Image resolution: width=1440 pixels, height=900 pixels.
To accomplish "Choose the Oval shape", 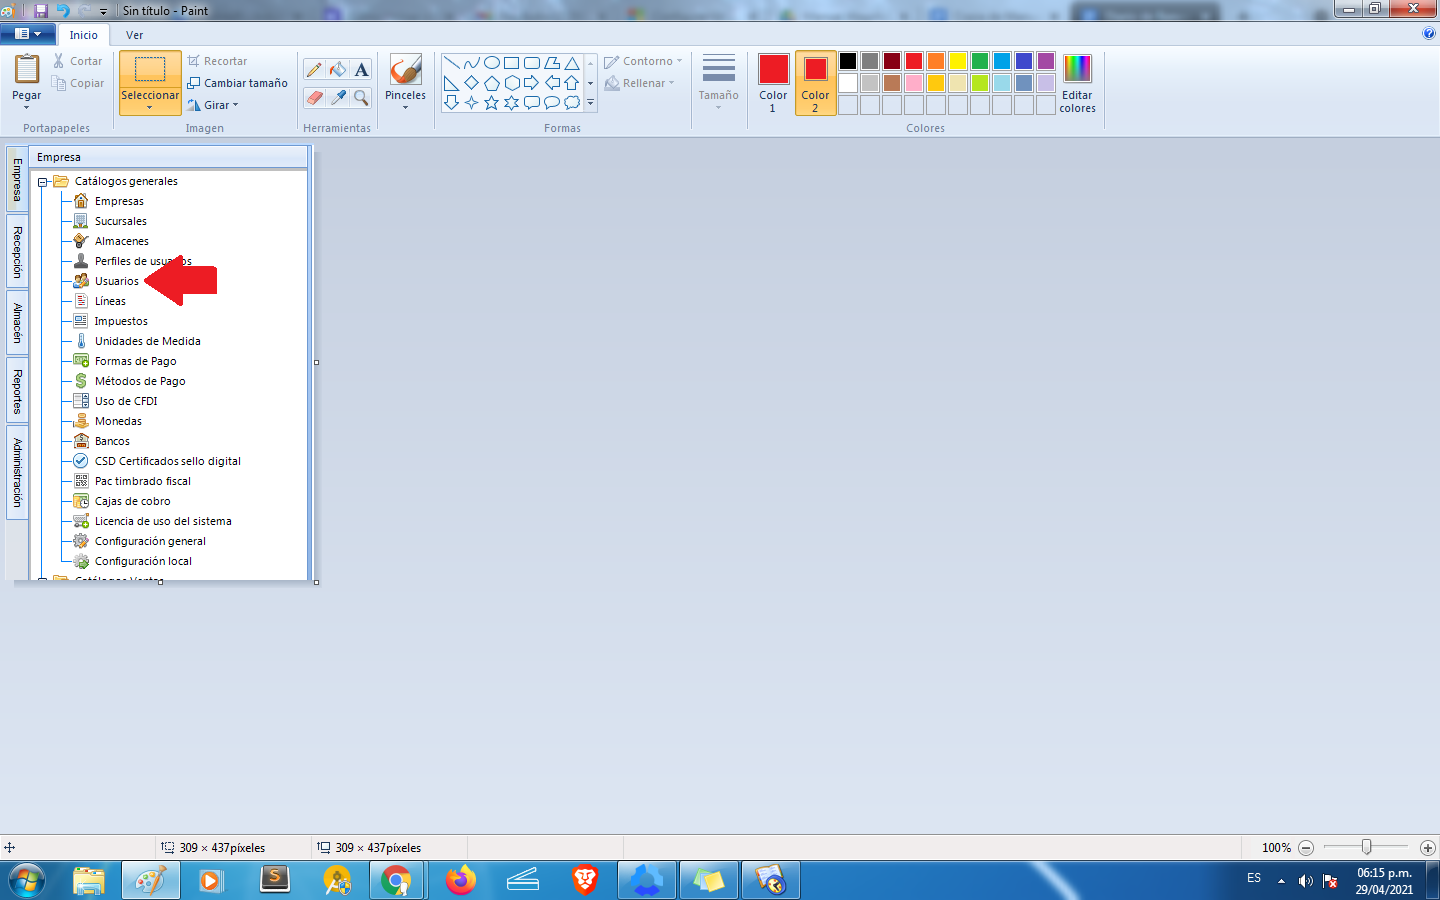I will click(492, 63).
